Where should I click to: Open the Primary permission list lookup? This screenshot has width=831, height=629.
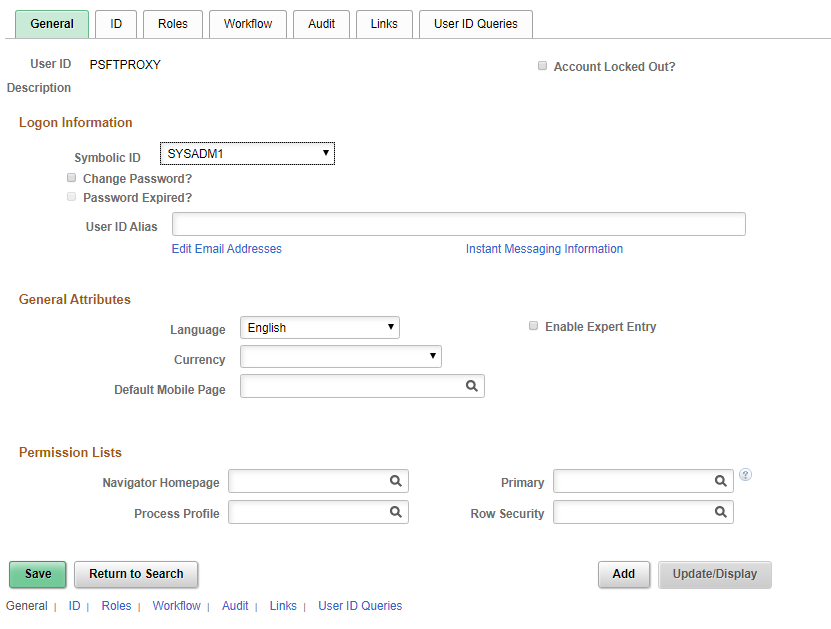click(x=720, y=481)
